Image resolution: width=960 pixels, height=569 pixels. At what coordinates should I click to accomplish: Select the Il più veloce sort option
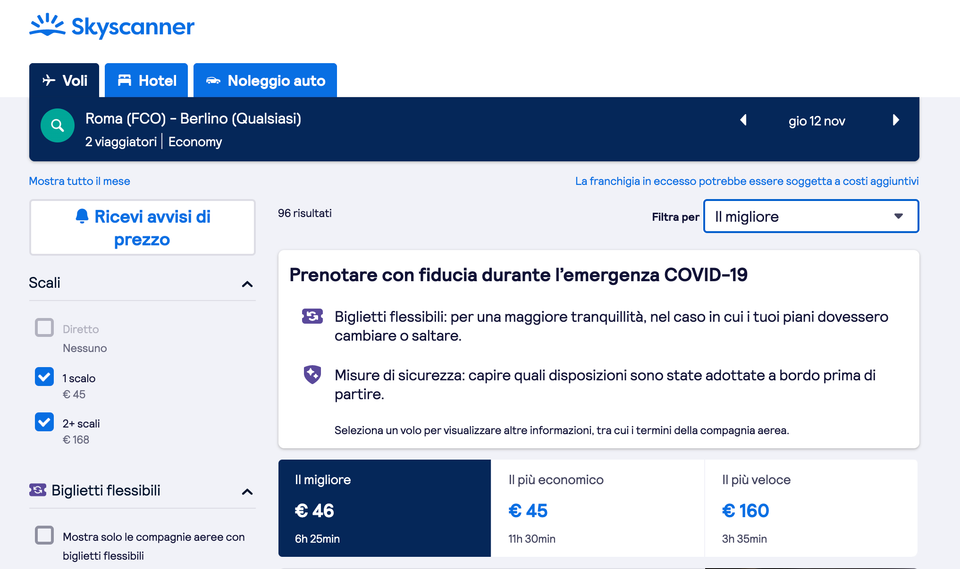point(811,508)
